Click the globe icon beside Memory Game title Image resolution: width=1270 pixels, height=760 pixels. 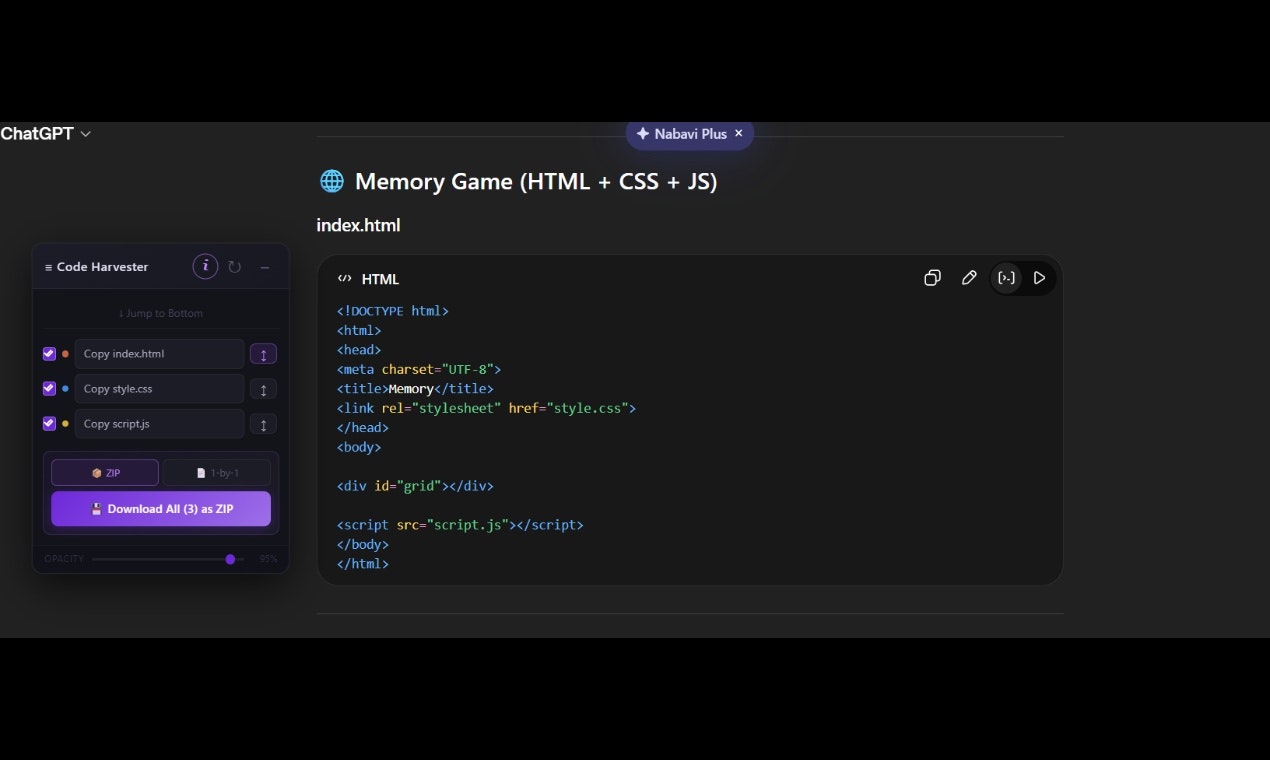point(331,181)
